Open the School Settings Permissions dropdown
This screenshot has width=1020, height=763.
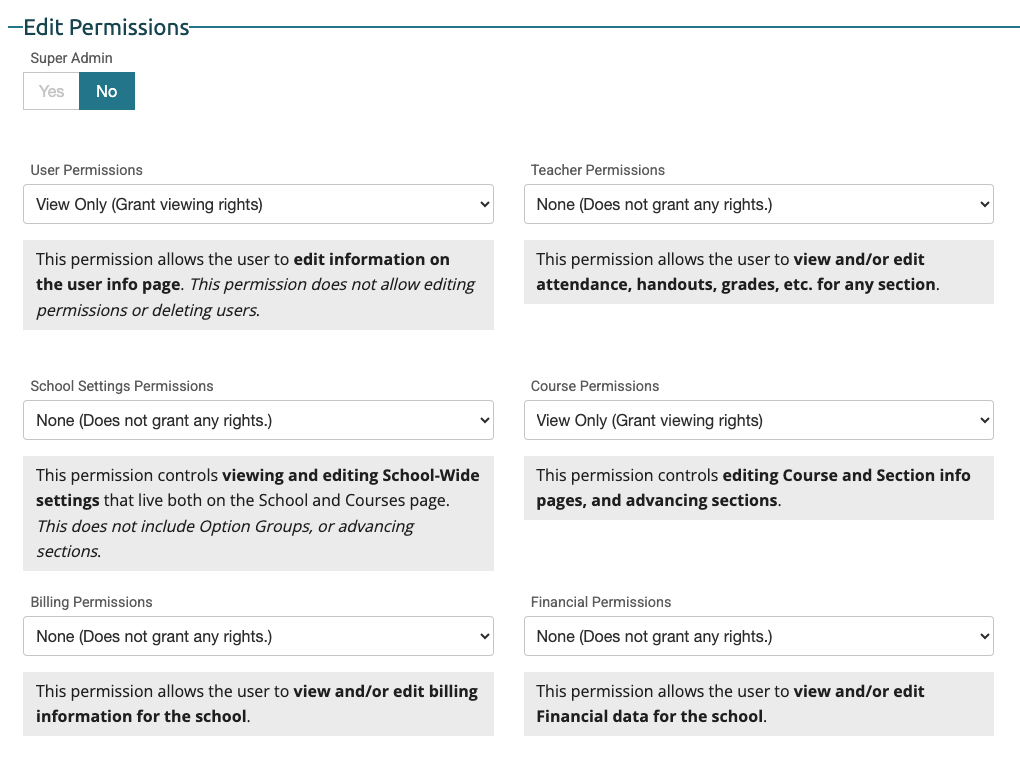click(x=257, y=420)
